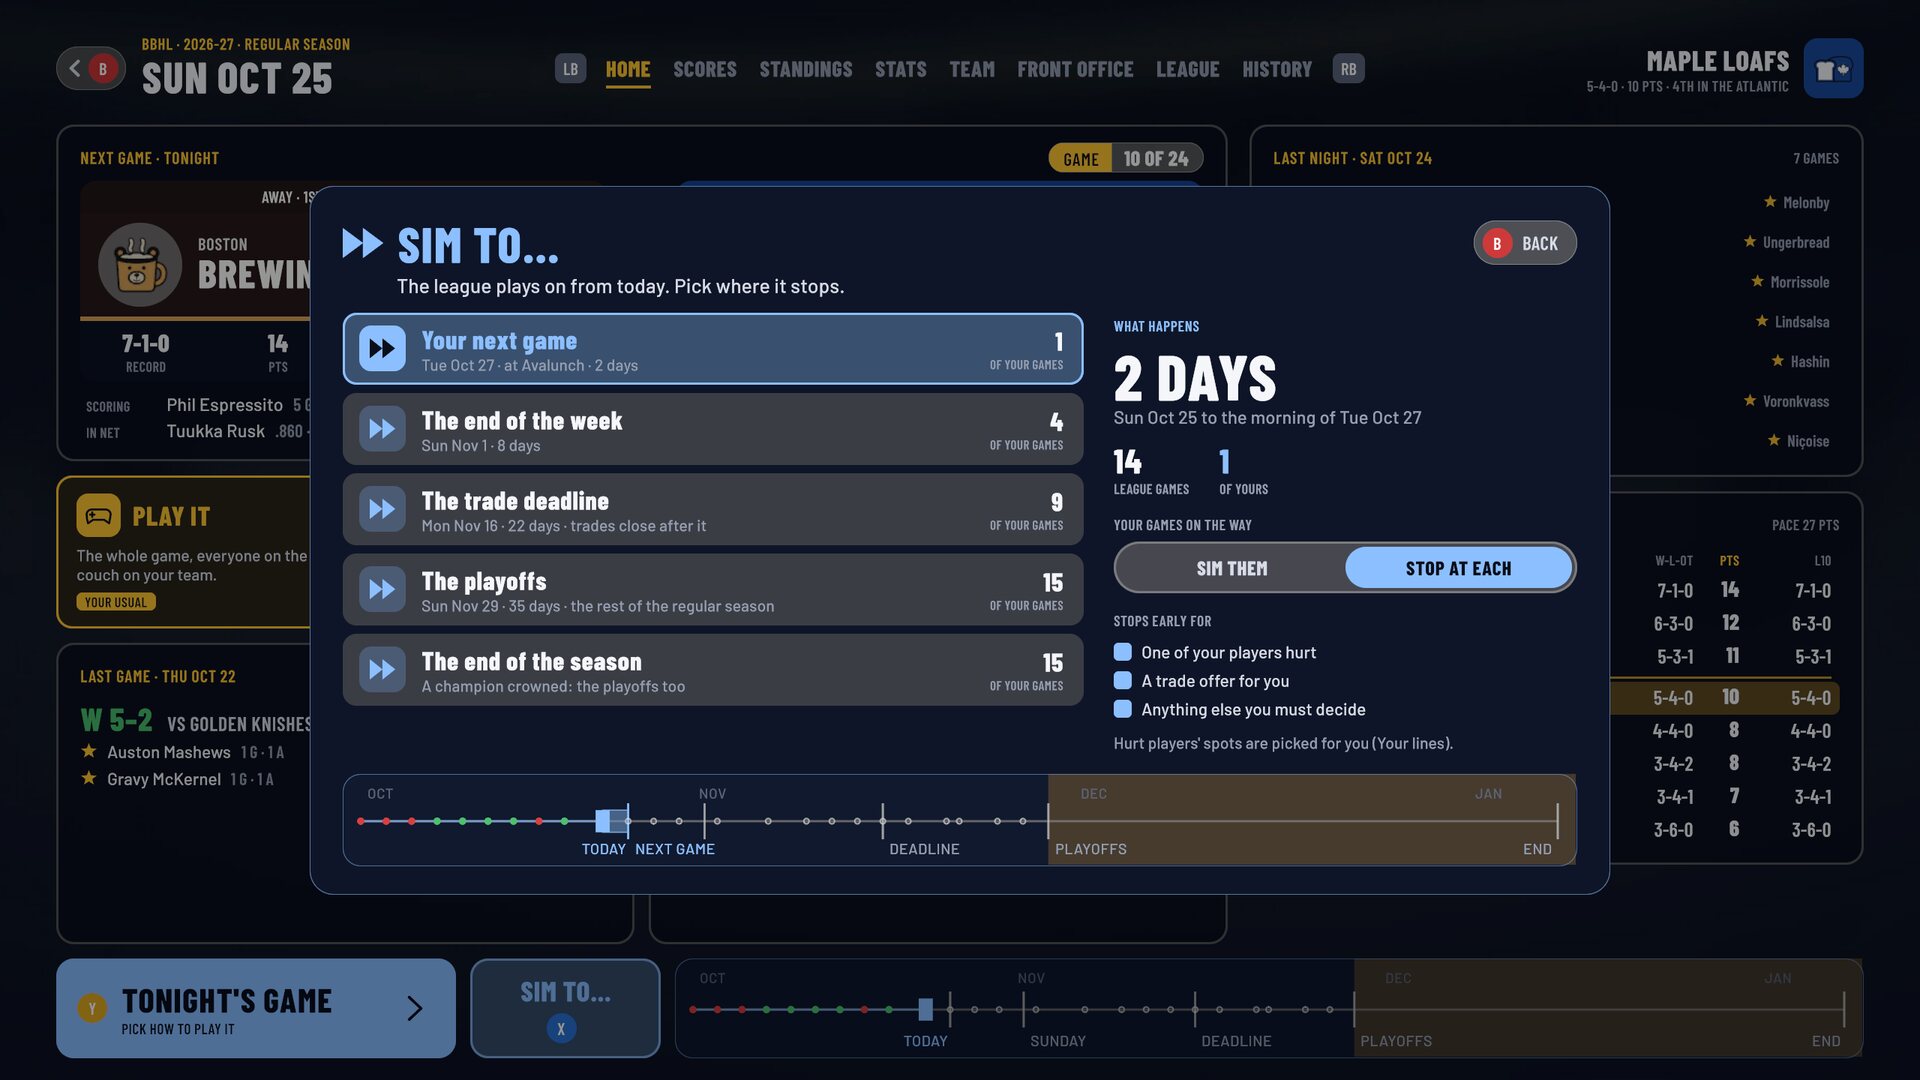Select the Stop At Each option
Screen dimensions: 1920x1080
[1458, 568]
